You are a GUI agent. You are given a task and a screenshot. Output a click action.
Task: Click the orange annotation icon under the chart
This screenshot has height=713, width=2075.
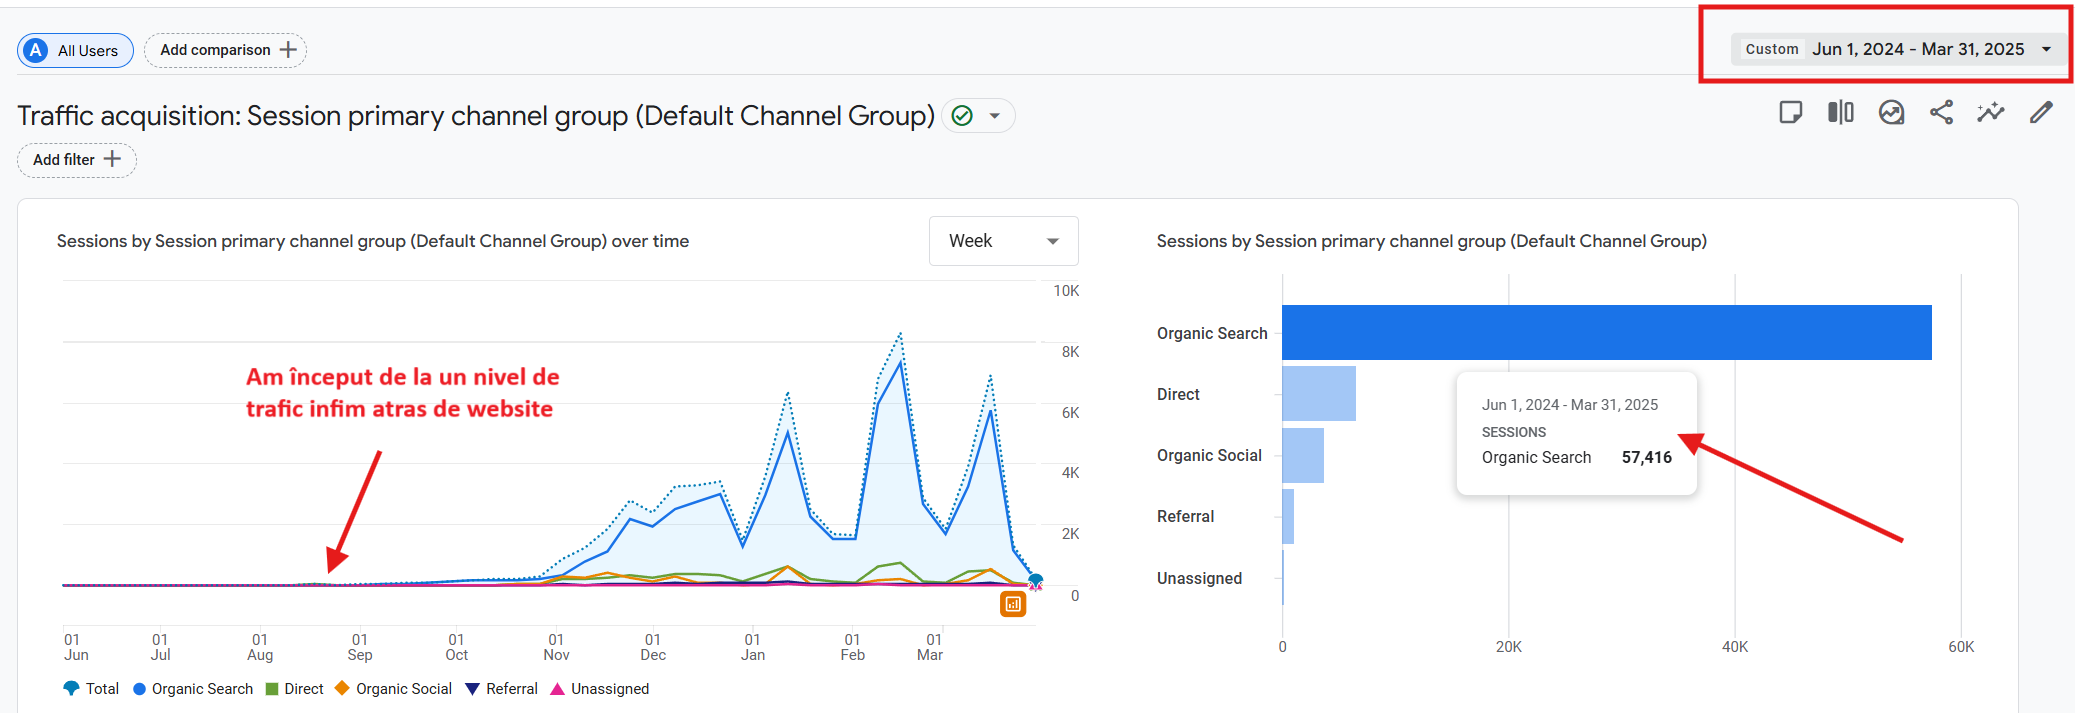1013,604
